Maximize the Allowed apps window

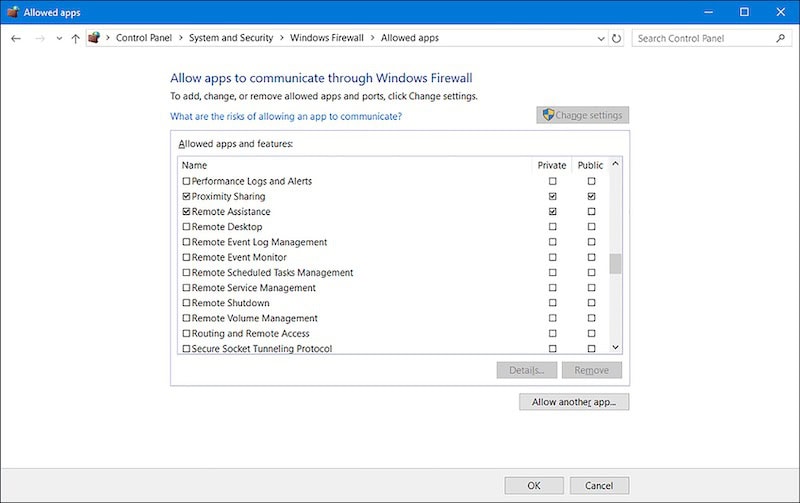(x=744, y=12)
